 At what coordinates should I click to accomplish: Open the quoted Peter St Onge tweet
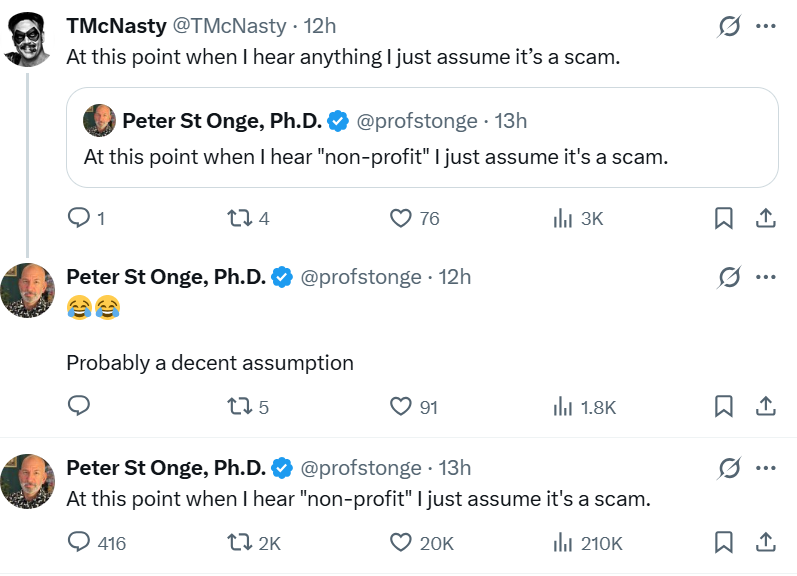tap(421, 156)
